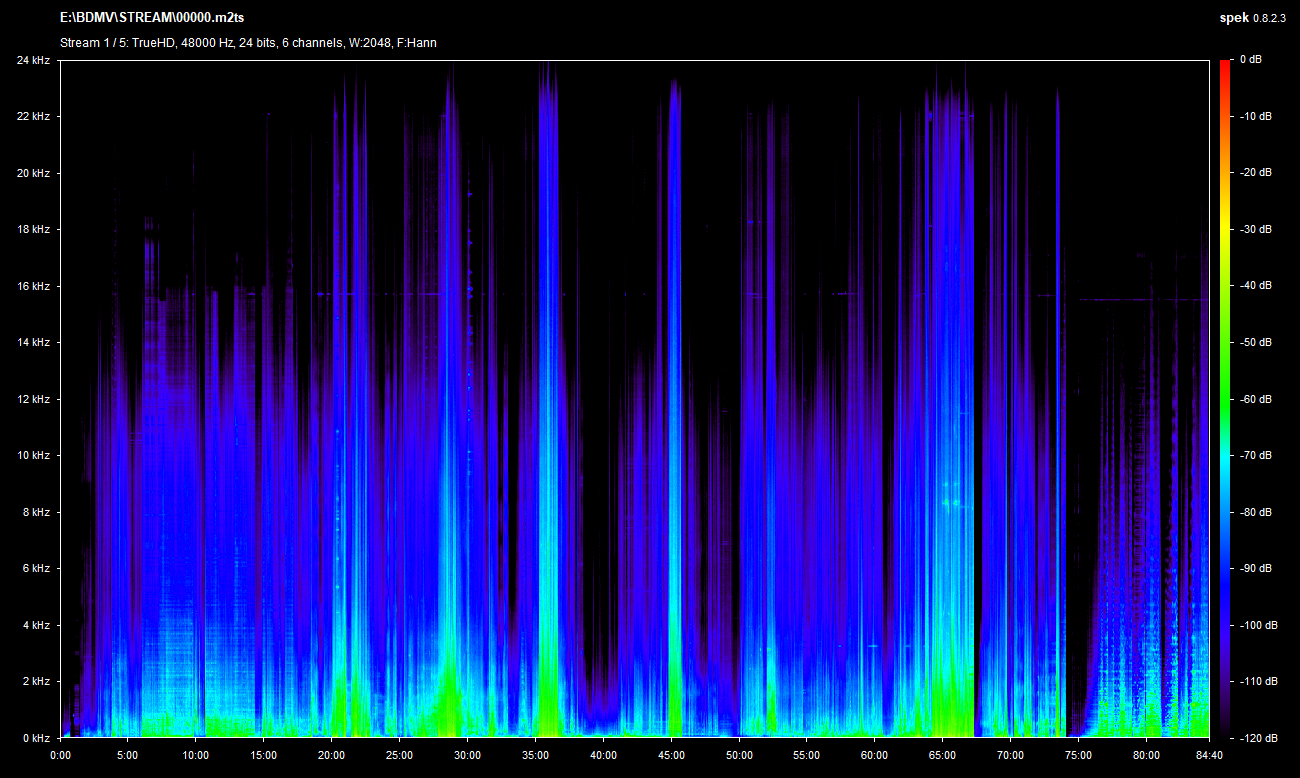Click the 24 kHz frequency axis label
Screen dimensions: 1300x778
tap(33, 60)
